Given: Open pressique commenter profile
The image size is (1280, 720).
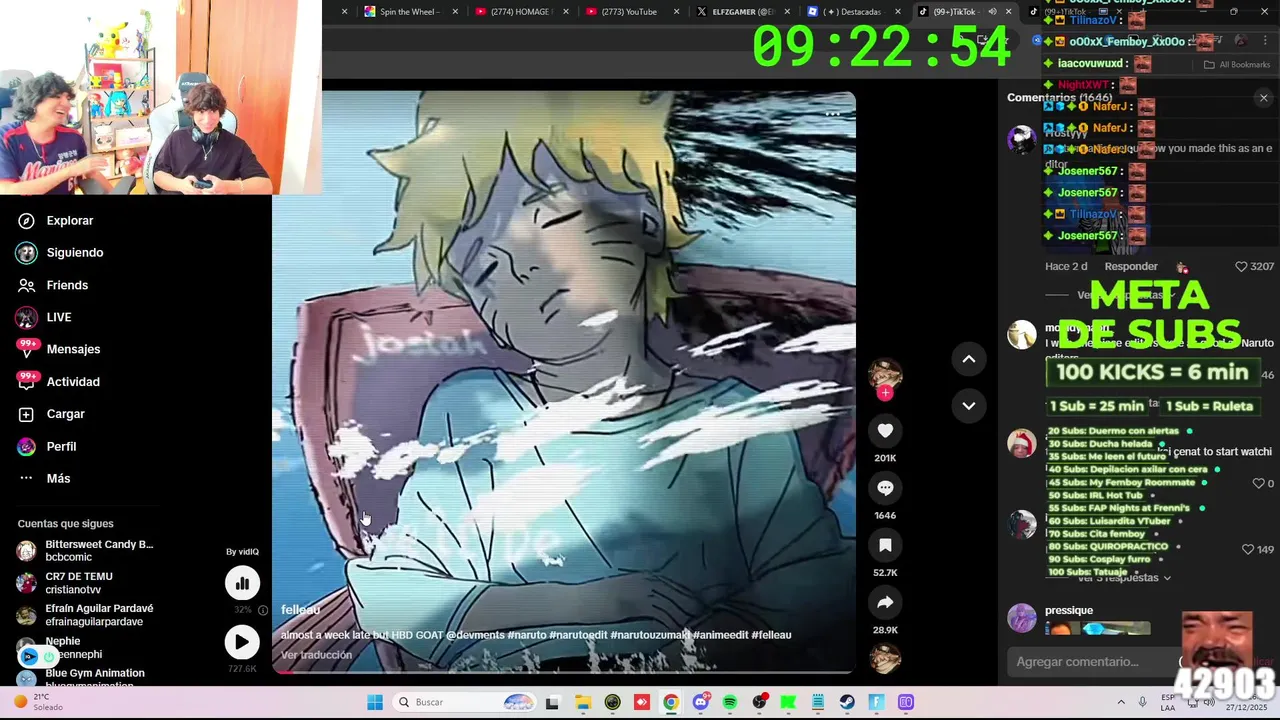Looking at the screenshot, I should [x=1069, y=611].
